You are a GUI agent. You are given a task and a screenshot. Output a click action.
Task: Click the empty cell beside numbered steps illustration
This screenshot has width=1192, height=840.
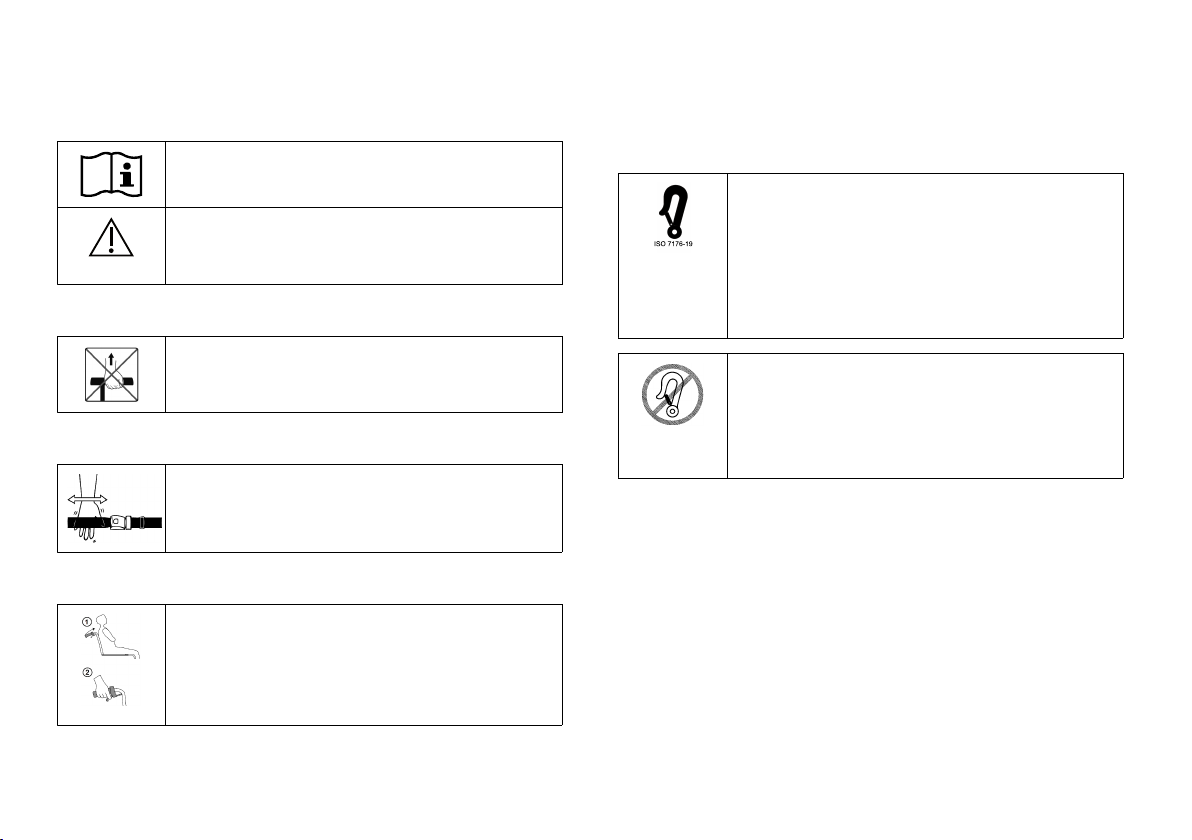click(x=363, y=664)
